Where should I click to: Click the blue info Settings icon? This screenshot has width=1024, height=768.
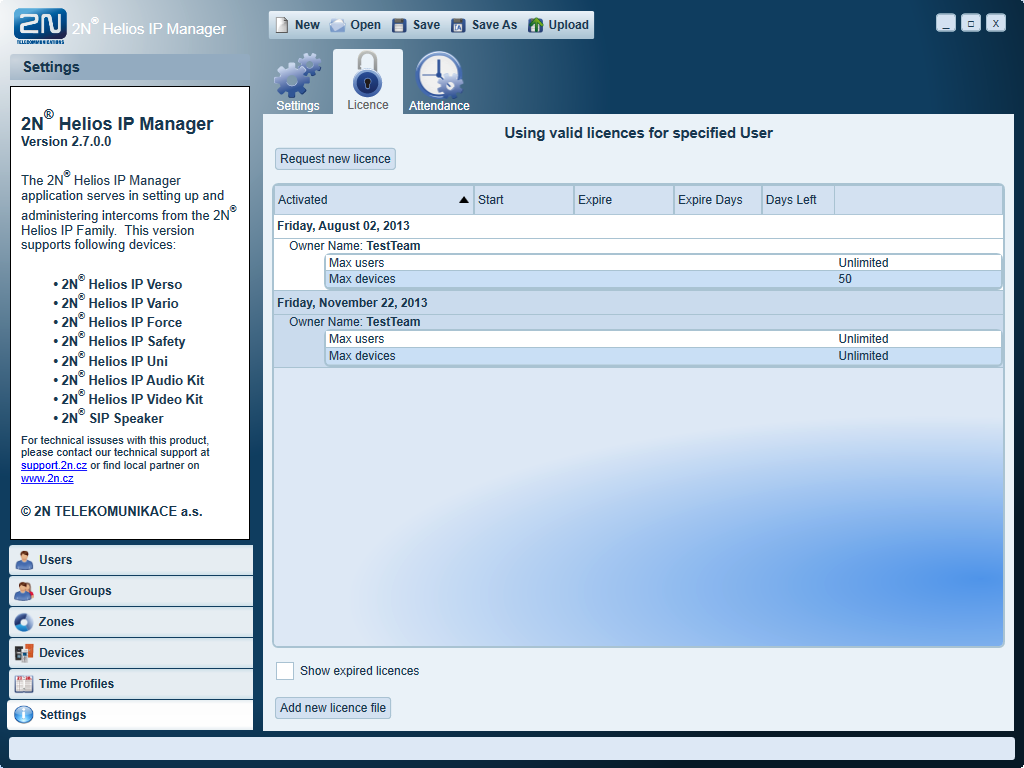(x=24, y=714)
